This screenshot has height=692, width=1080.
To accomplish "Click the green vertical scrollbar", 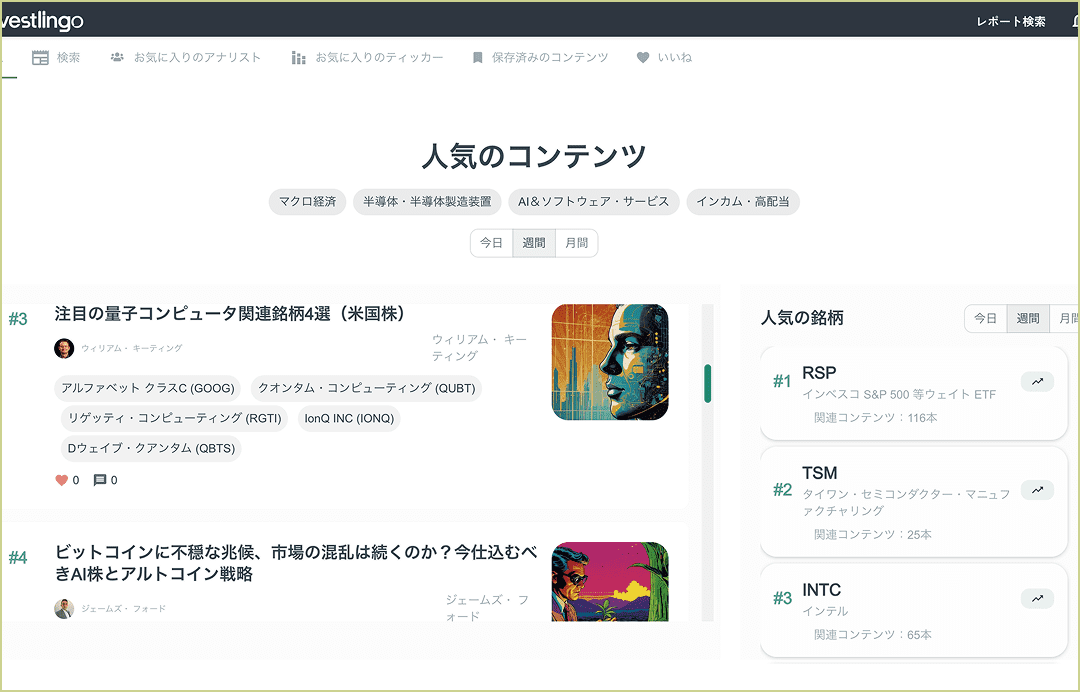I will [x=709, y=383].
